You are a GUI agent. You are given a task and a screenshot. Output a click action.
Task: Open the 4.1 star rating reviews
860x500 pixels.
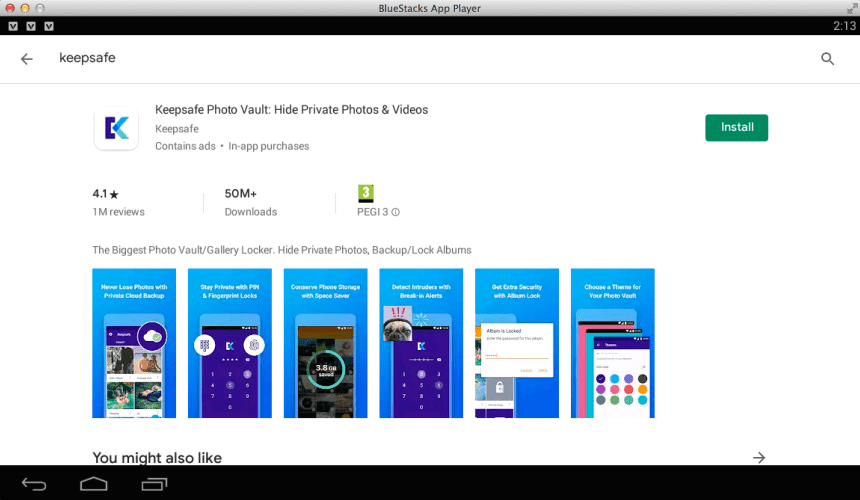[x=118, y=202]
